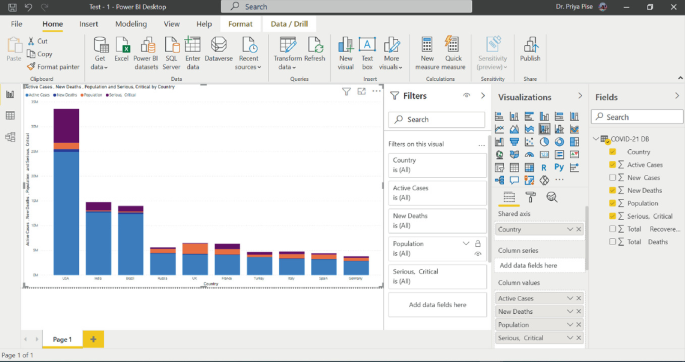Check the Total Deaths field checkbox

coord(612,241)
